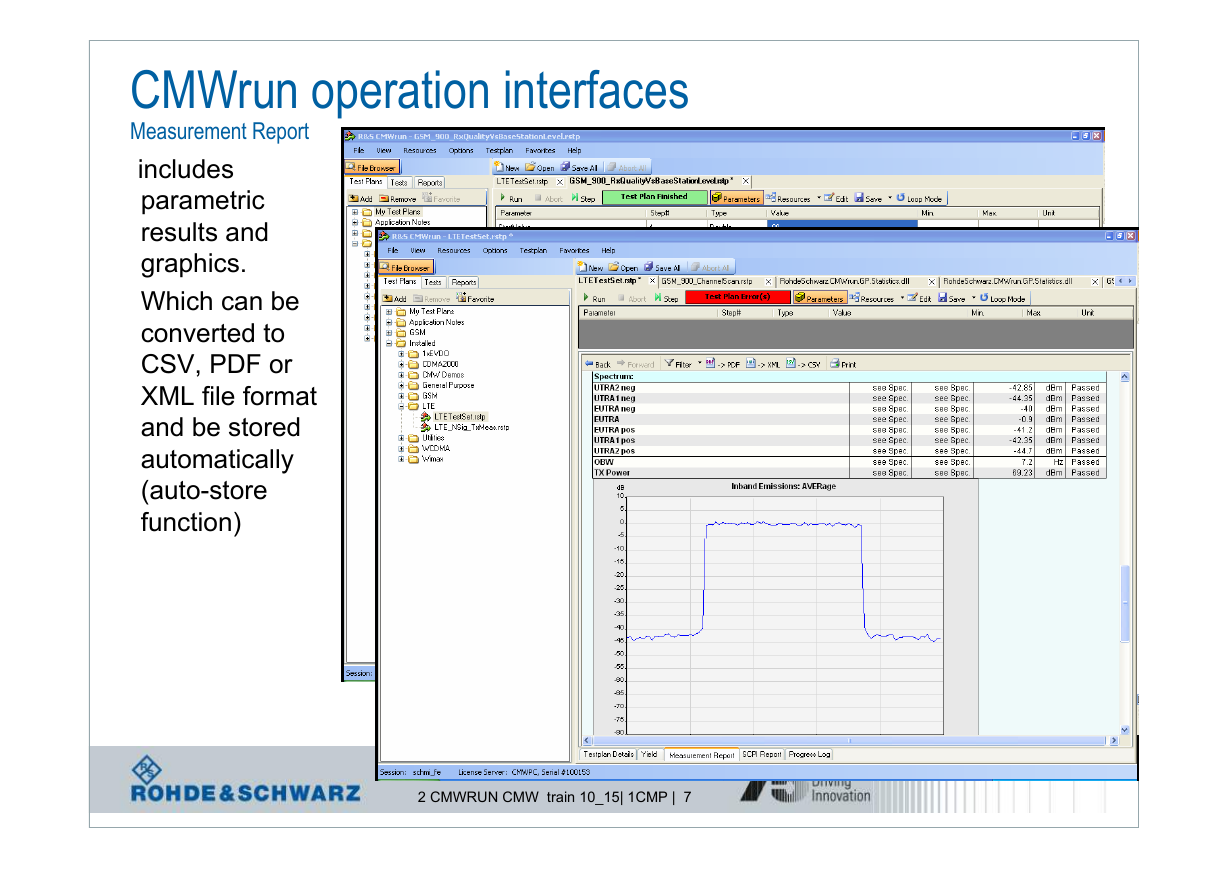Open Filter dropdown arrow in report toolbar
Screen dimensions: 1228x869
[x=700, y=364]
